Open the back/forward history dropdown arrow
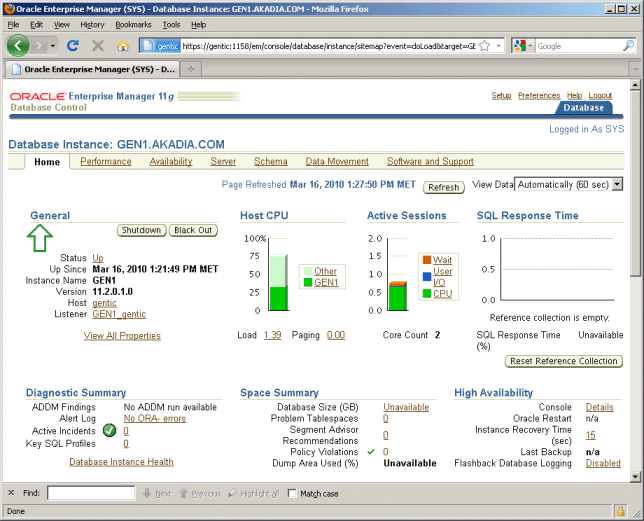 pos(53,46)
